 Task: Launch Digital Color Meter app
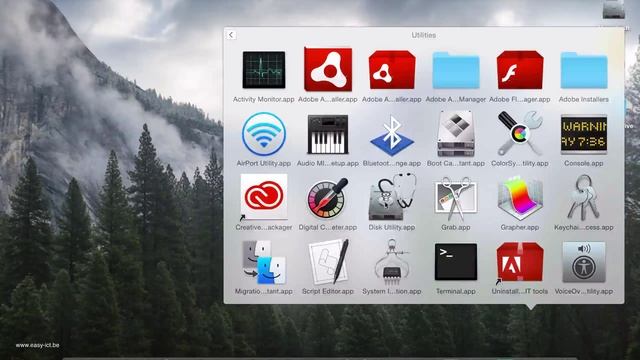[328, 198]
